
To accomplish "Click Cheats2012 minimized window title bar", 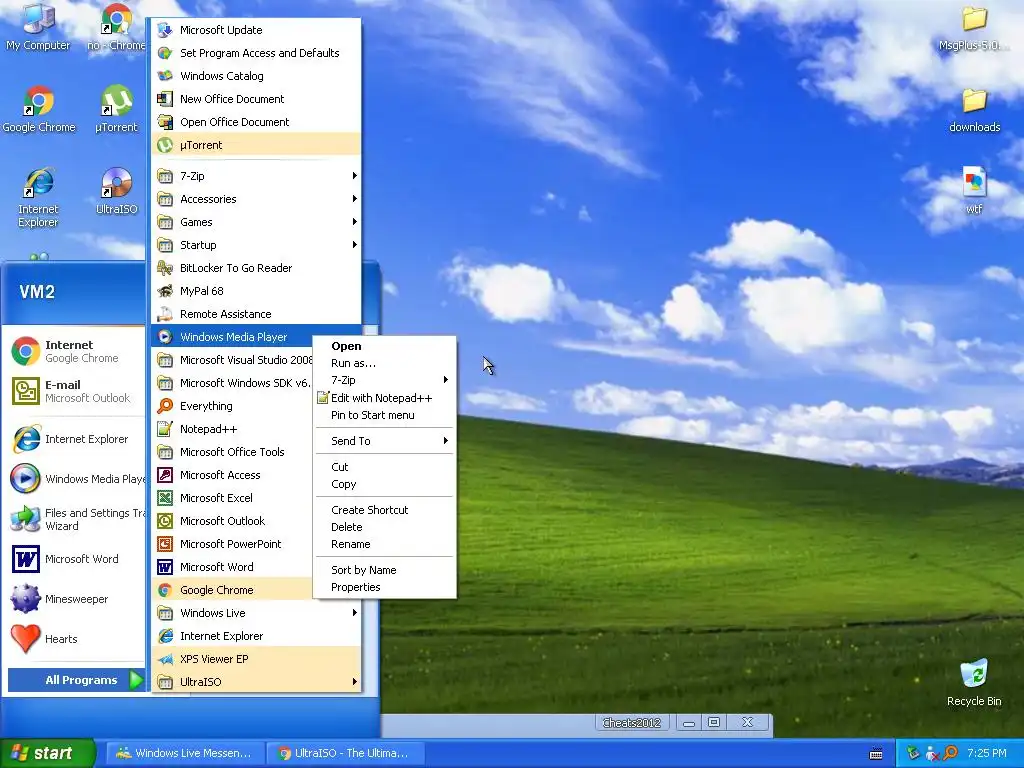I will tap(631, 722).
